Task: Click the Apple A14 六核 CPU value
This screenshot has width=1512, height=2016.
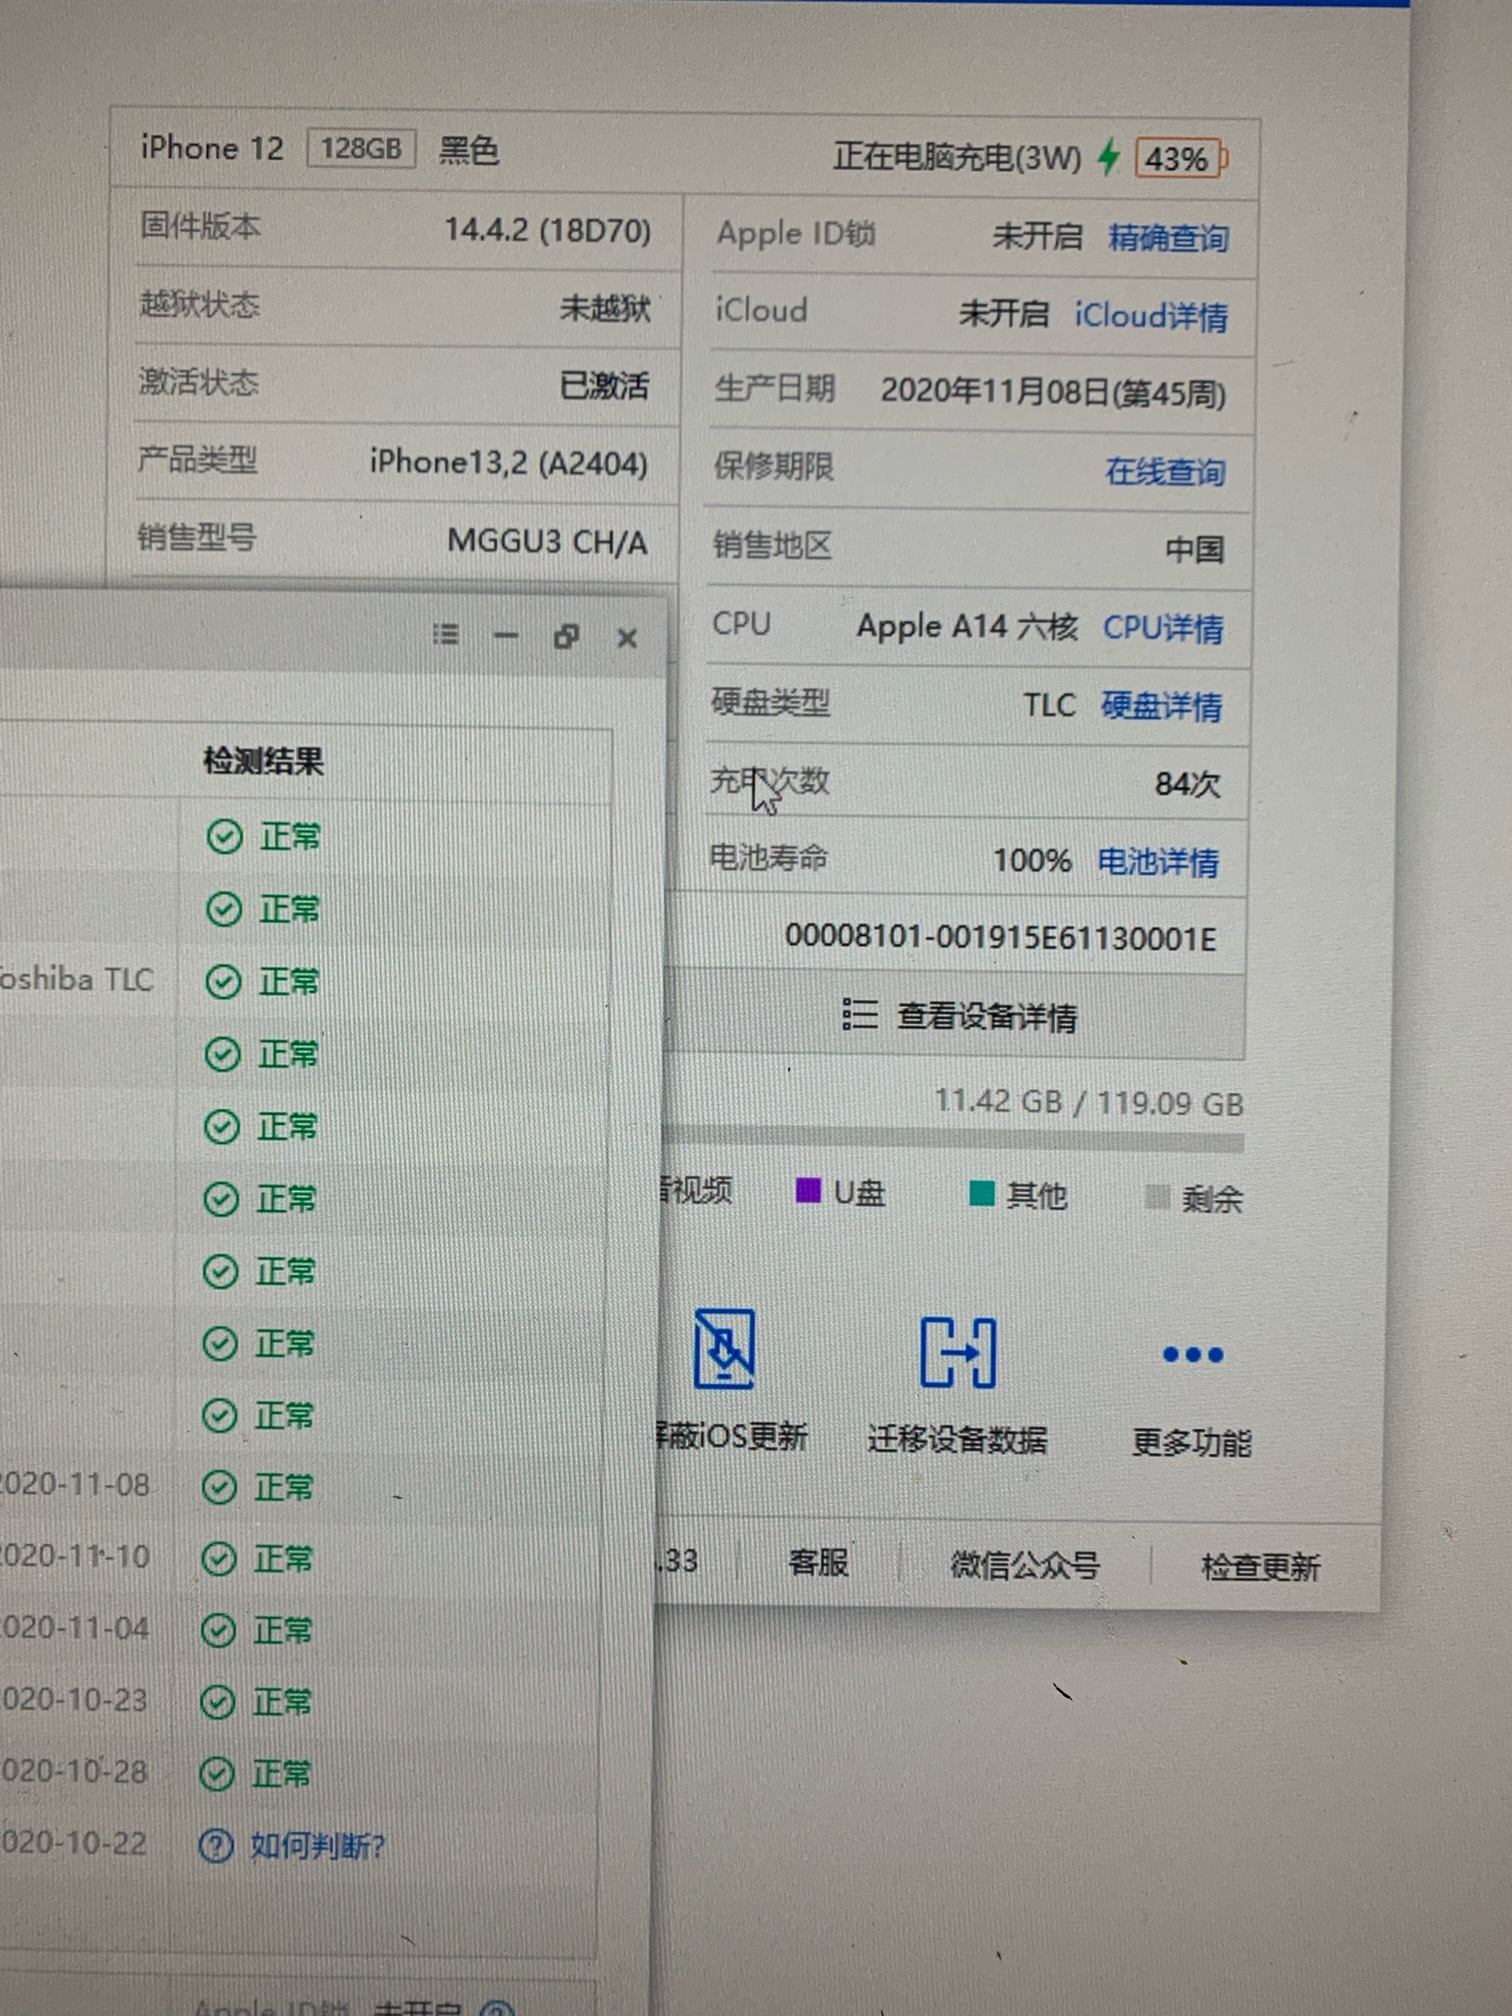Action: click(967, 626)
